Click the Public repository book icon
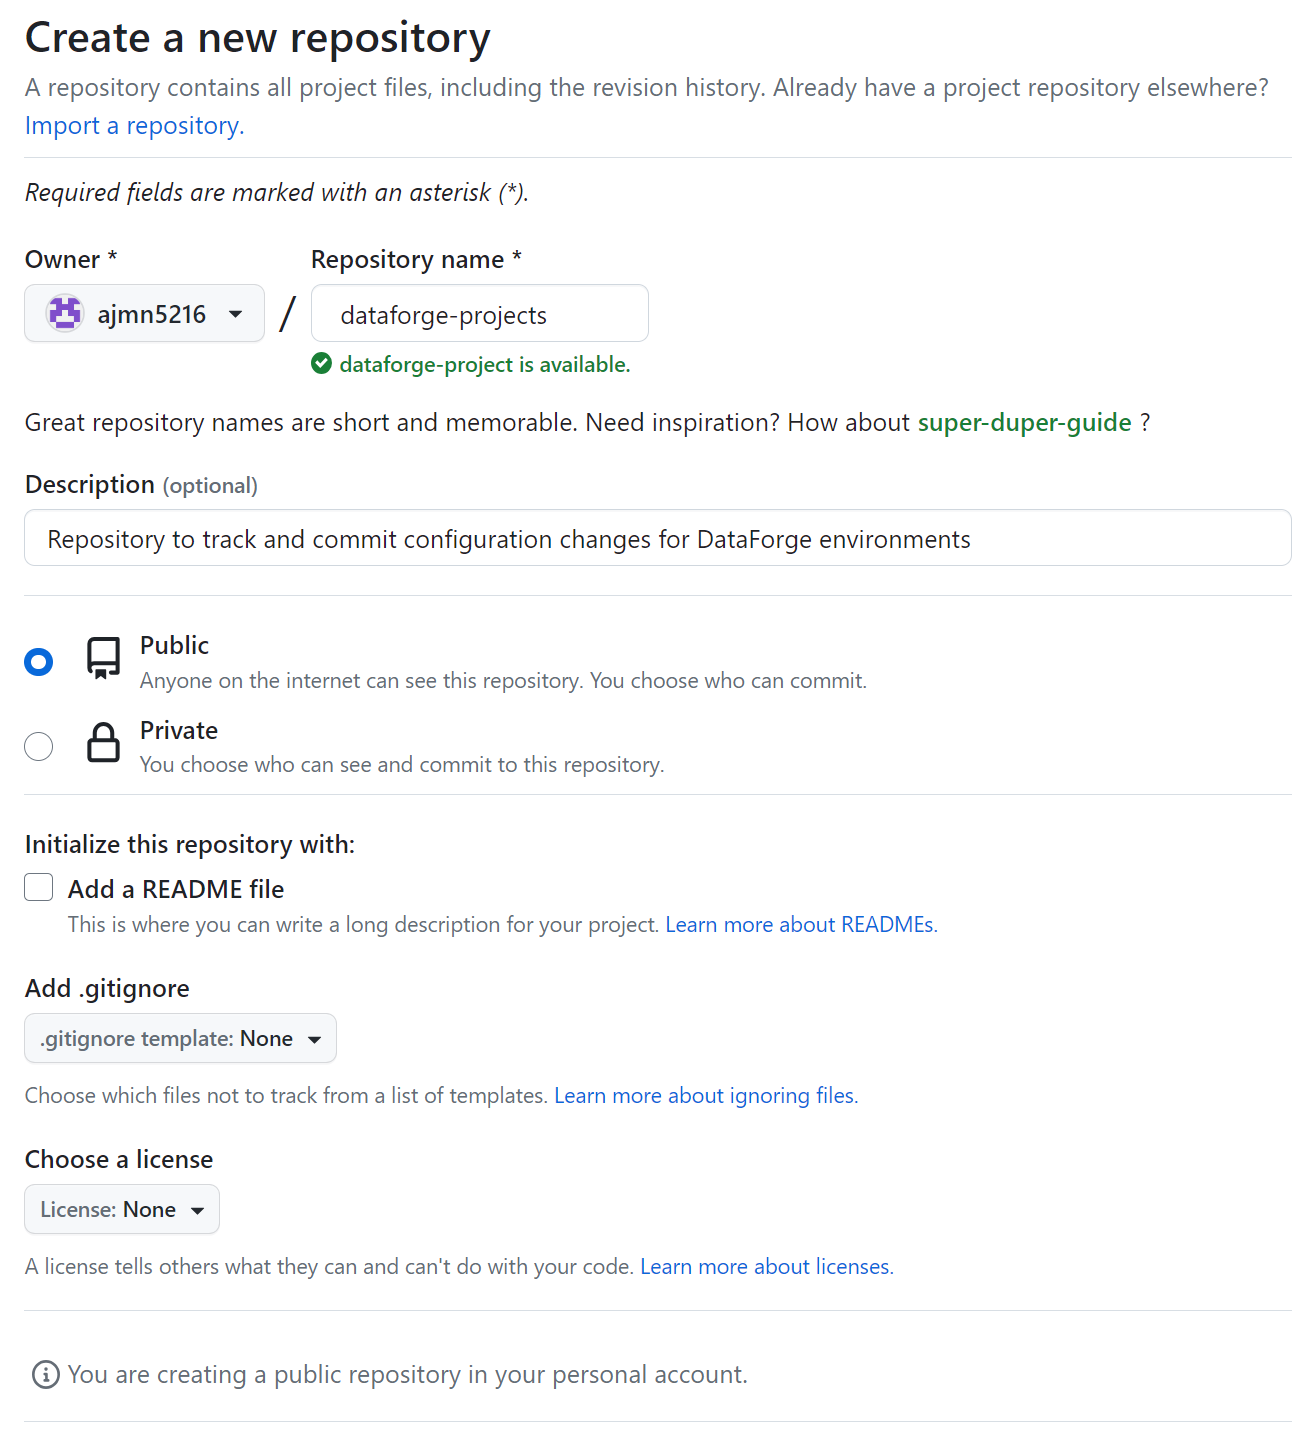 pyautogui.click(x=103, y=658)
